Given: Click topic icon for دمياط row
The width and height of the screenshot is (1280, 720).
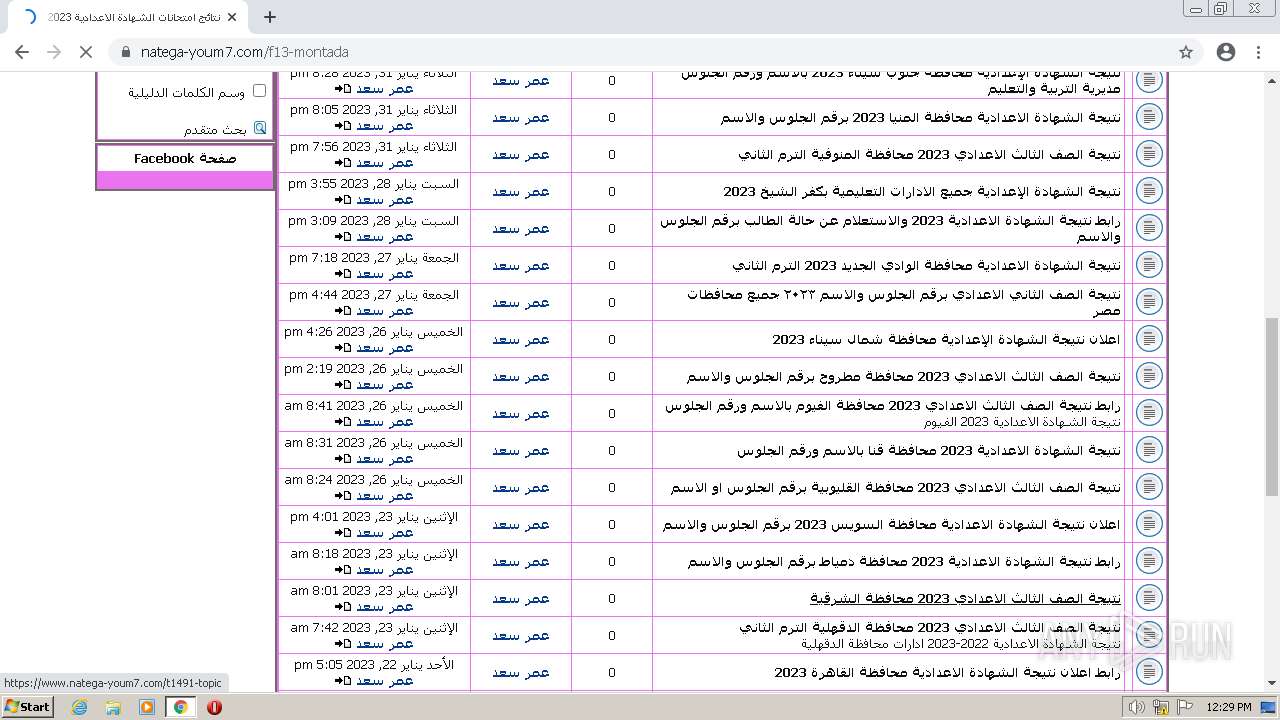Looking at the screenshot, I should [1149, 561].
